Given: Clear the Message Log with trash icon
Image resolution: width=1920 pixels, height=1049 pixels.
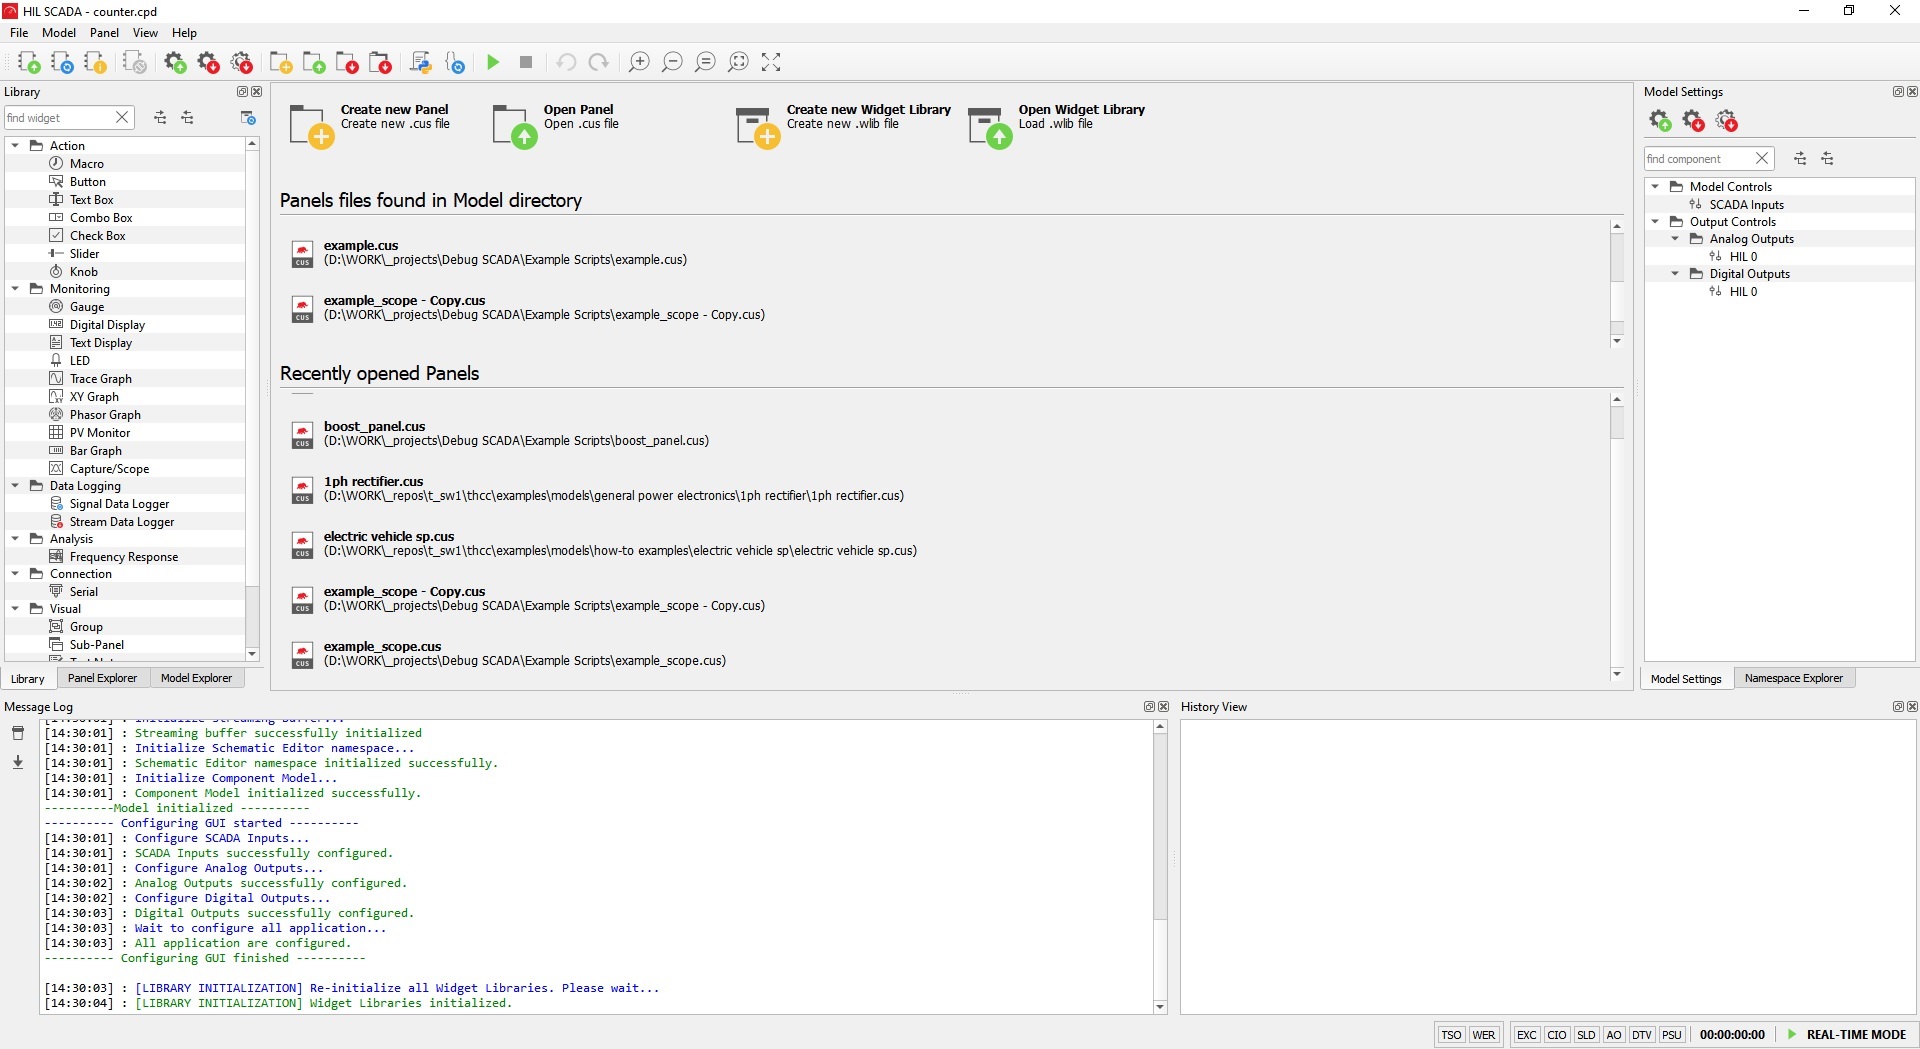Looking at the screenshot, I should [x=18, y=733].
